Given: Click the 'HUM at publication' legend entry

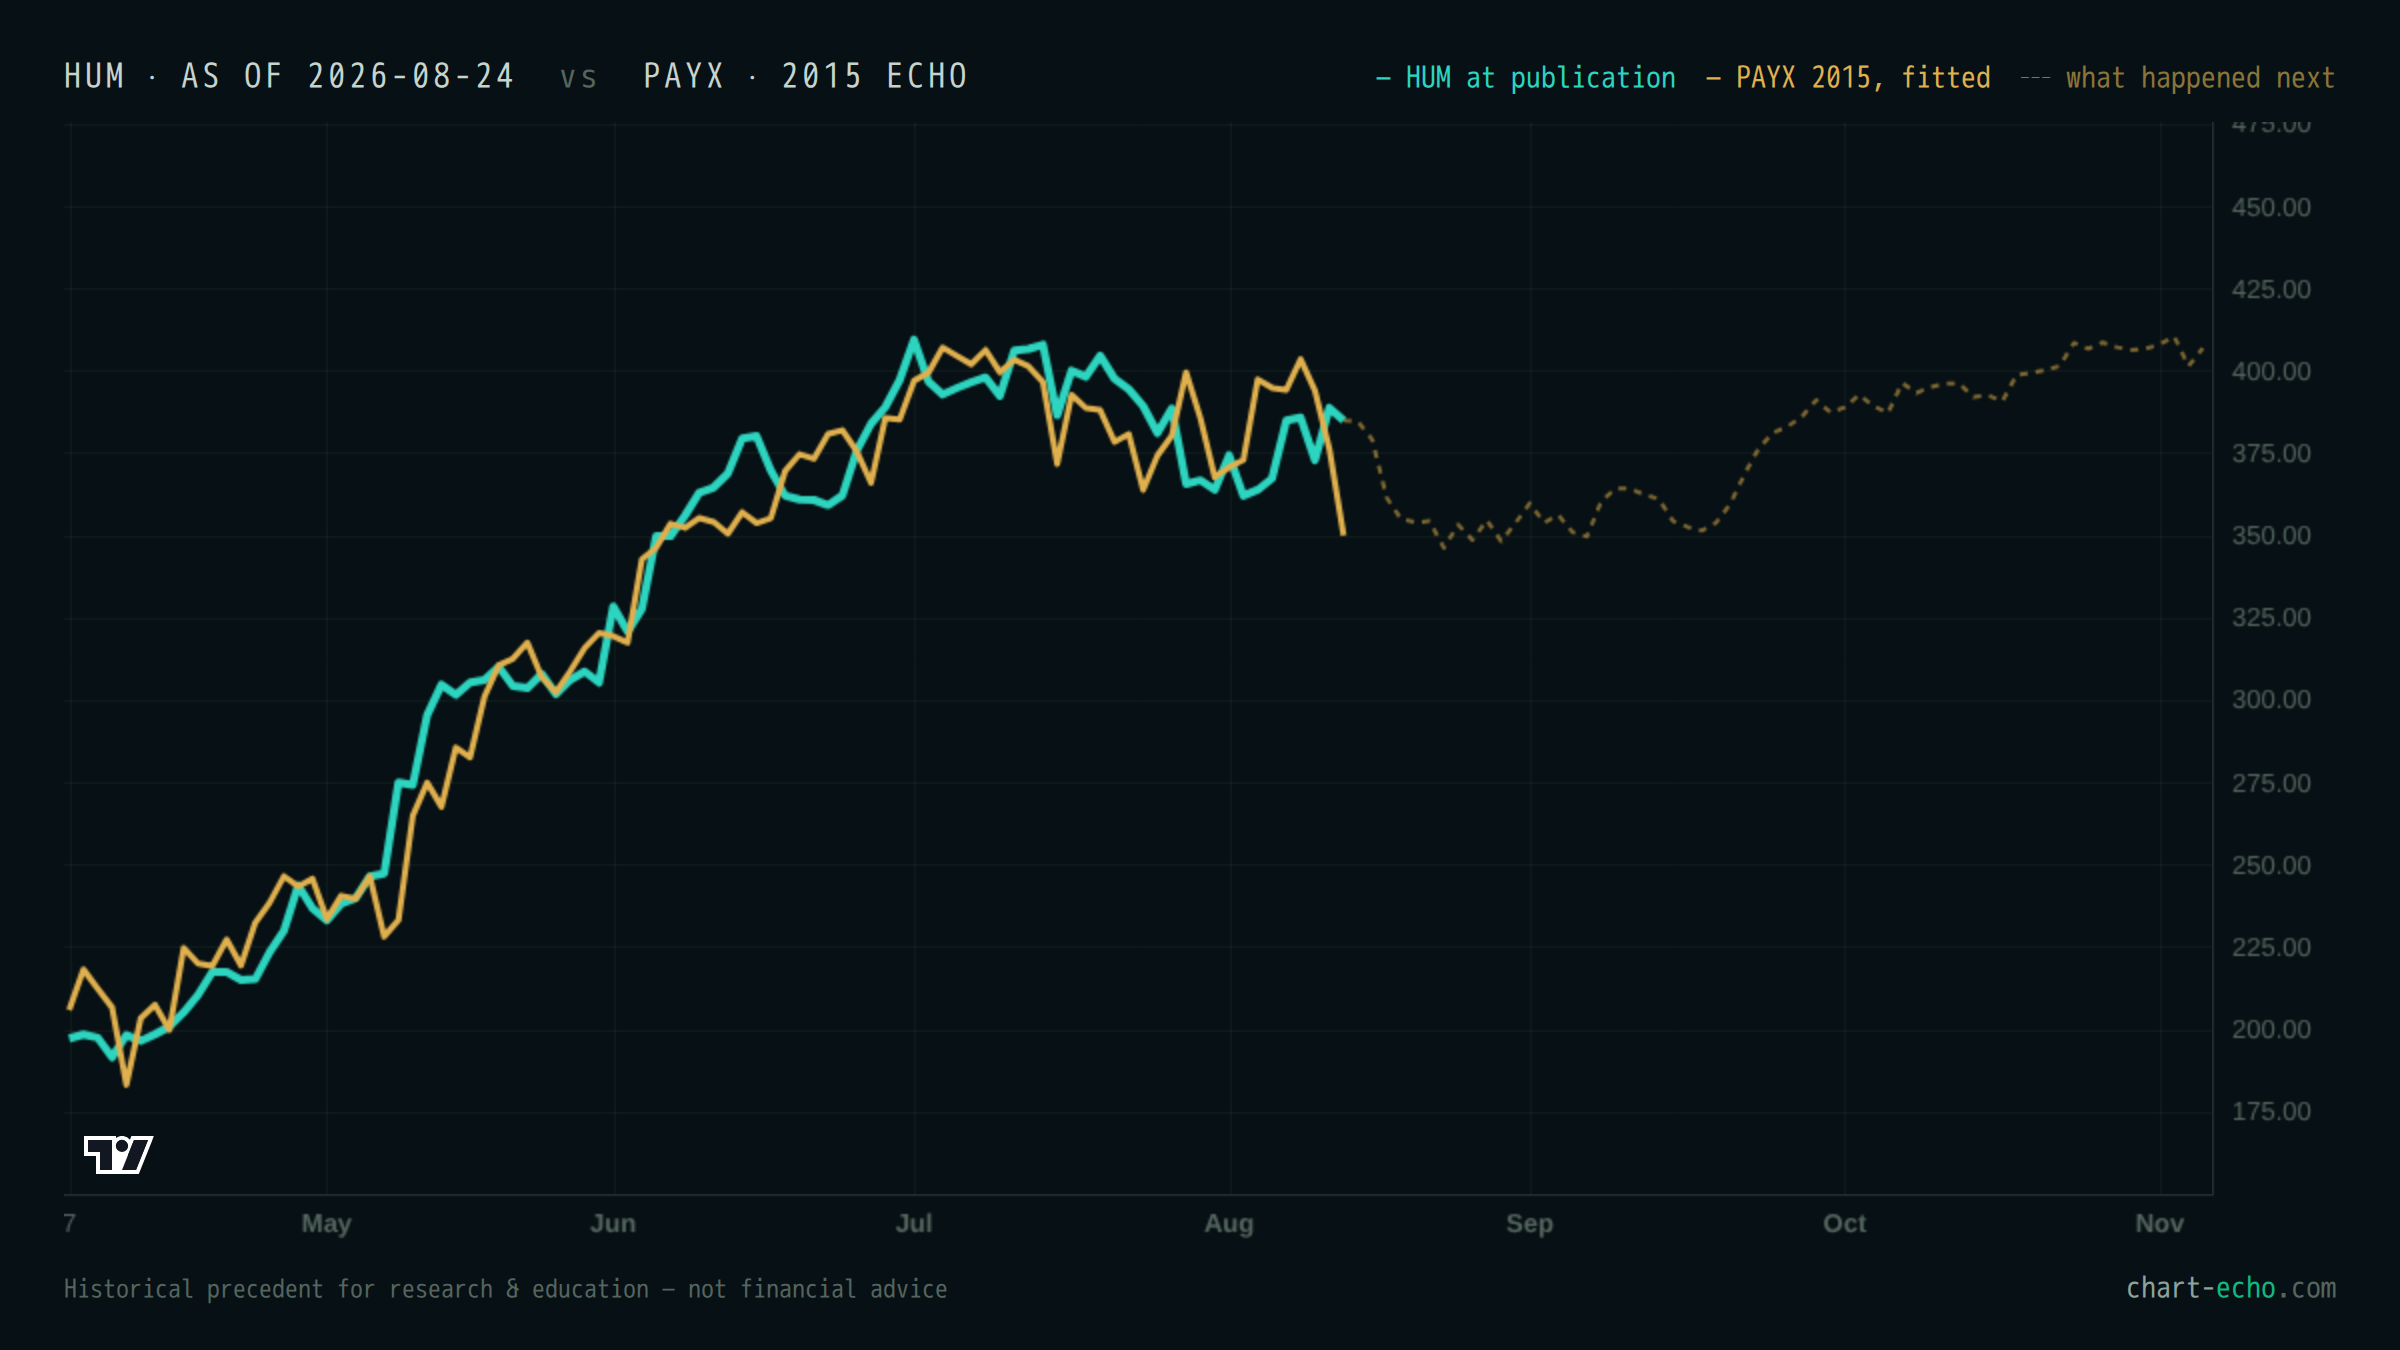Looking at the screenshot, I should pyautogui.click(x=1526, y=78).
